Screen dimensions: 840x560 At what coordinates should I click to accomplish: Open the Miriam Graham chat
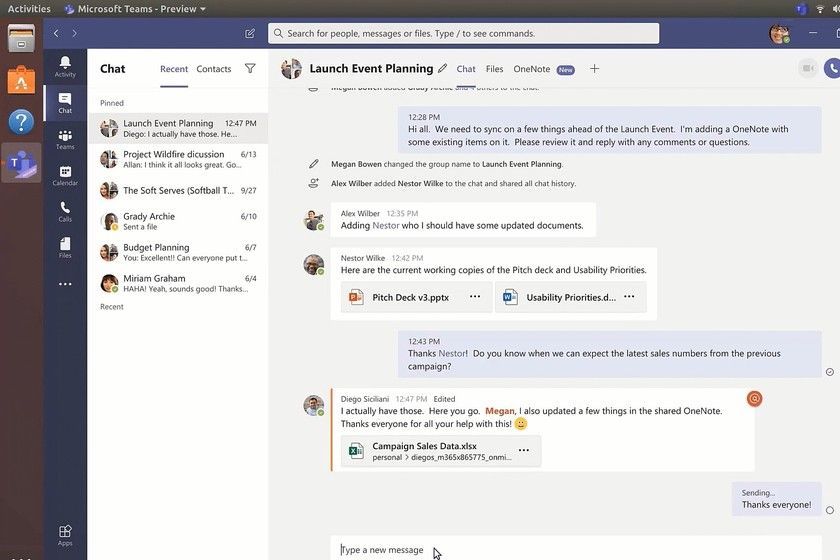pos(178,283)
